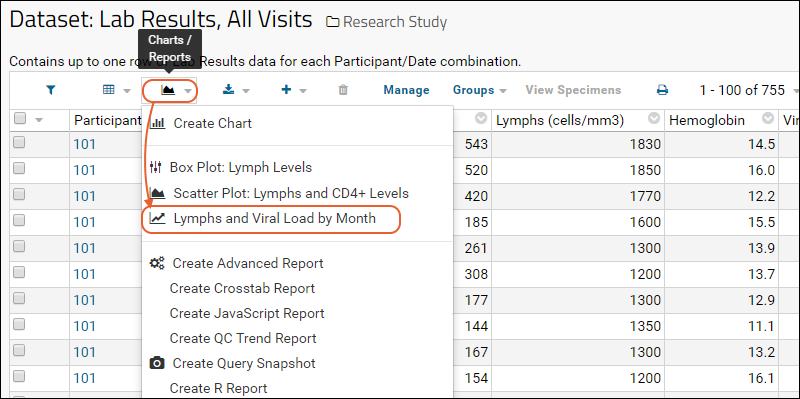The image size is (800, 399).
Task: Click the printer icon
Action: click(x=662, y=90)
